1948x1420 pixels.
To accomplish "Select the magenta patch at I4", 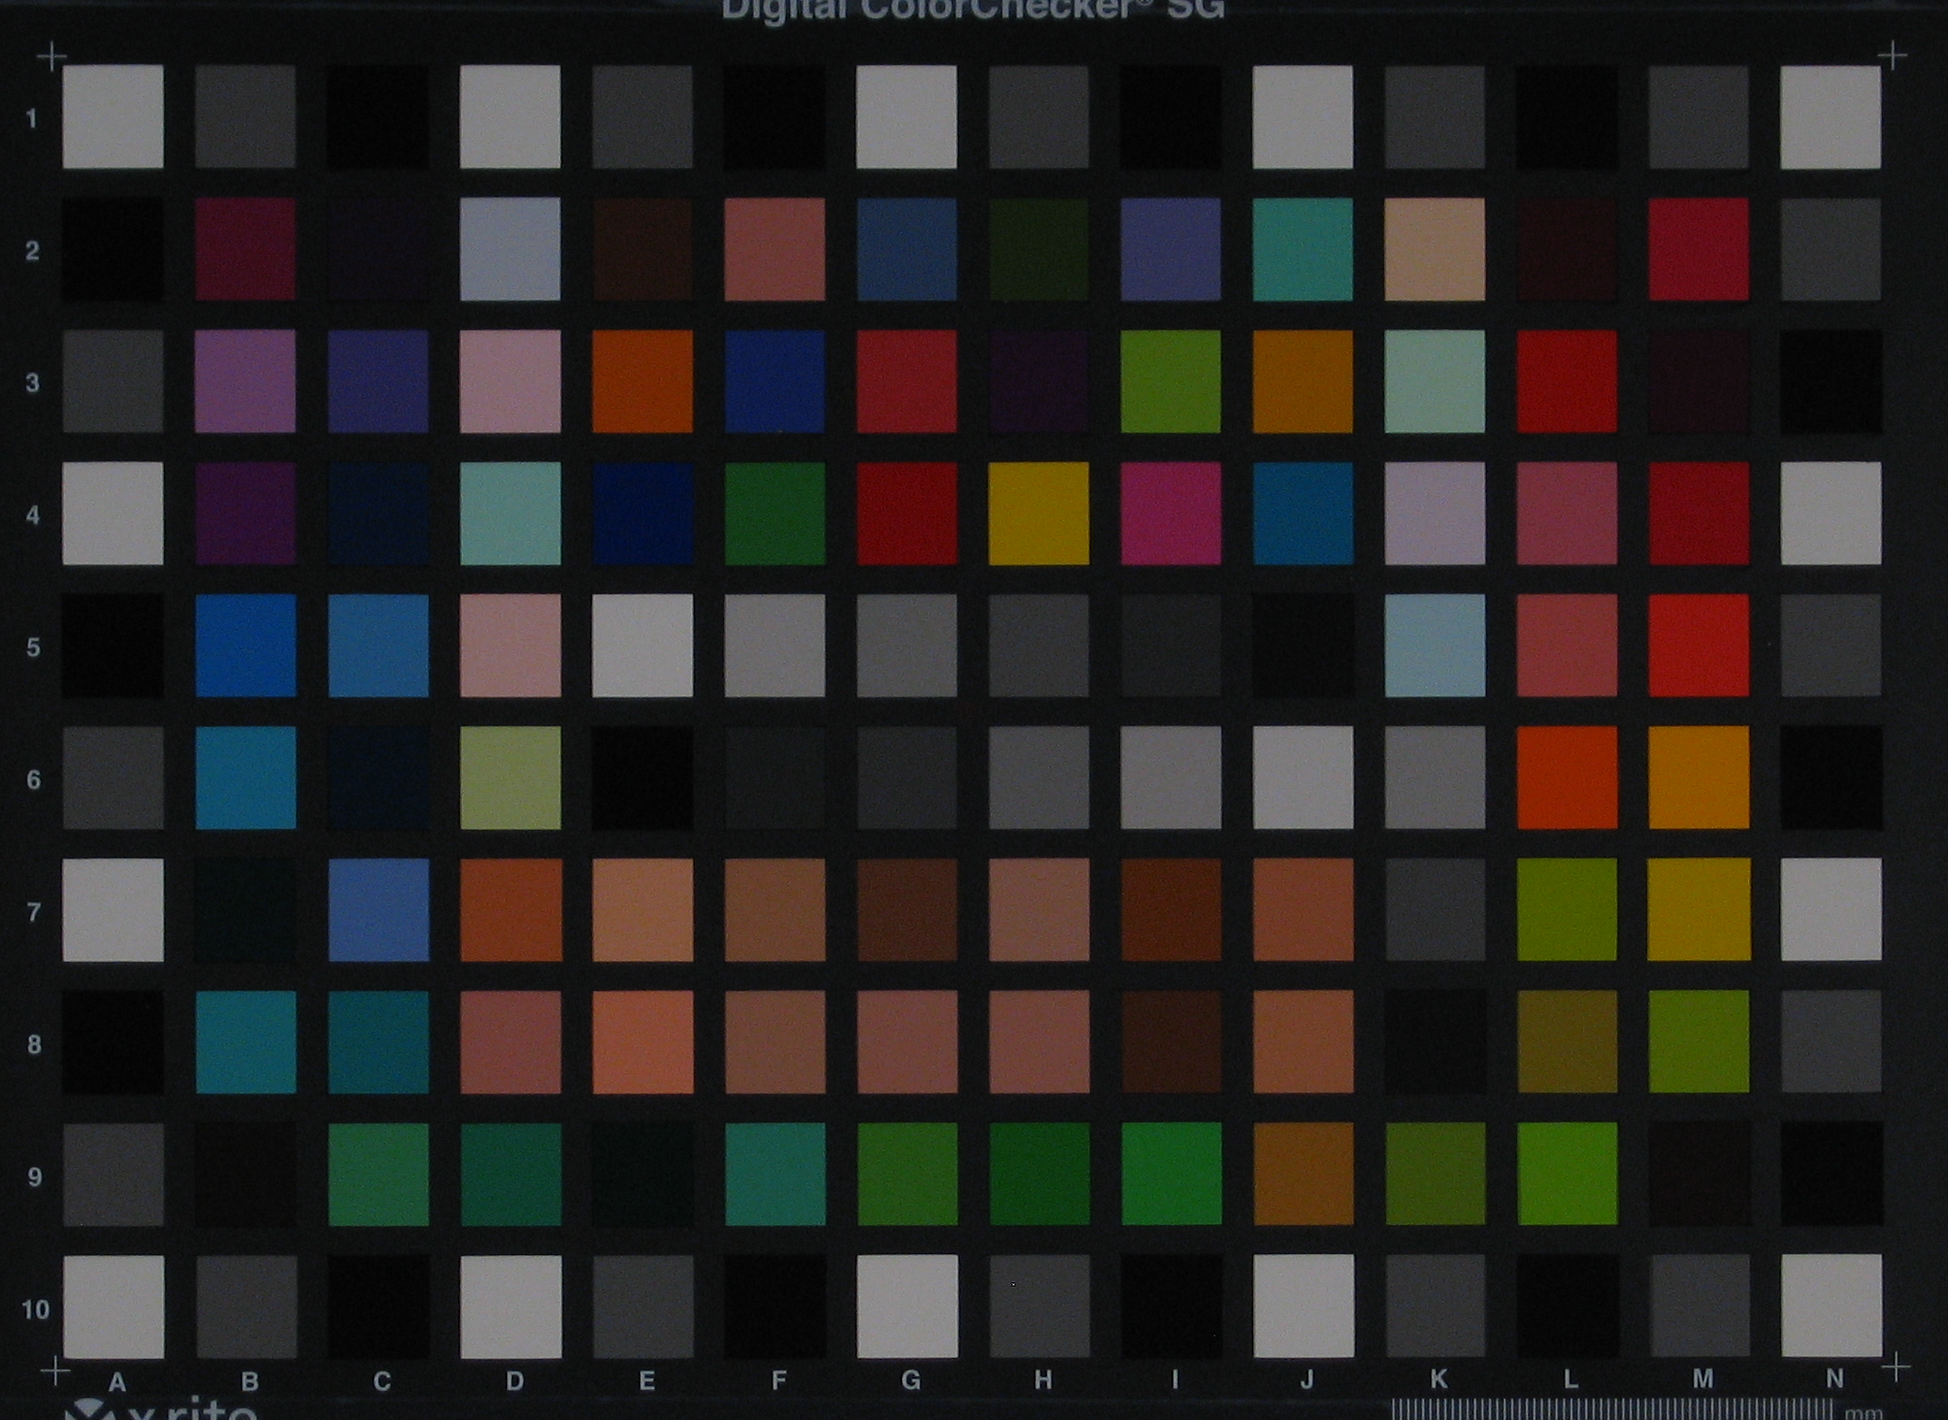I will point(1170,513).
